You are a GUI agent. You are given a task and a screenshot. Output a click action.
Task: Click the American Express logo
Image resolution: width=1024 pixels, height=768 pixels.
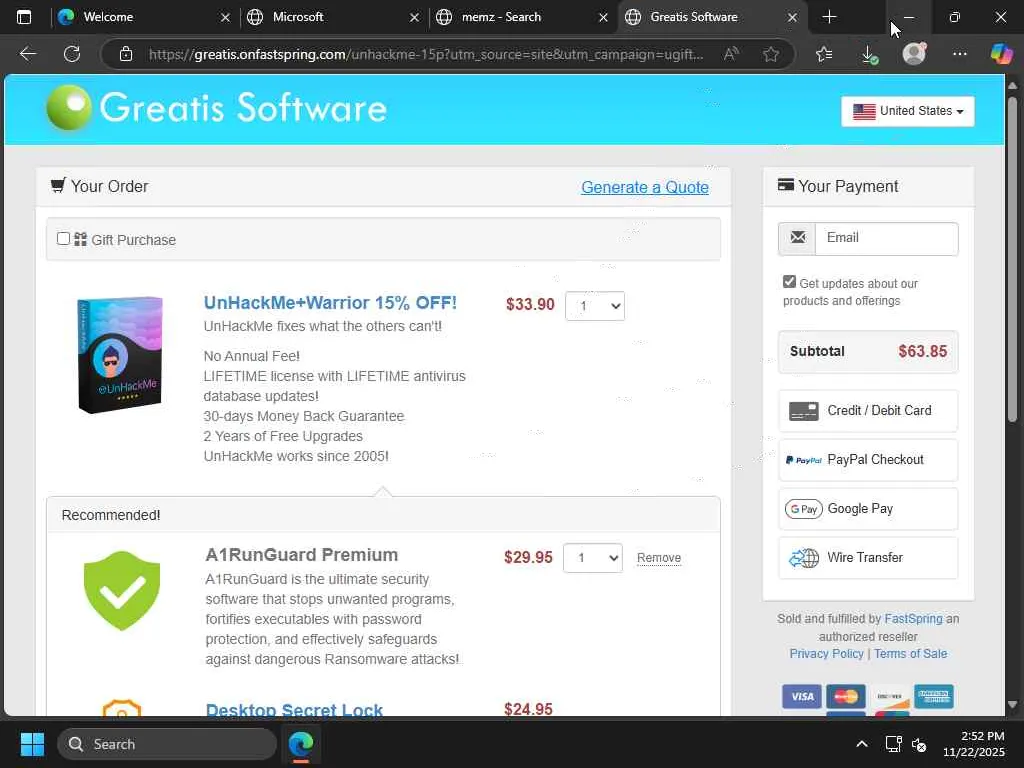tap(934, 697)
